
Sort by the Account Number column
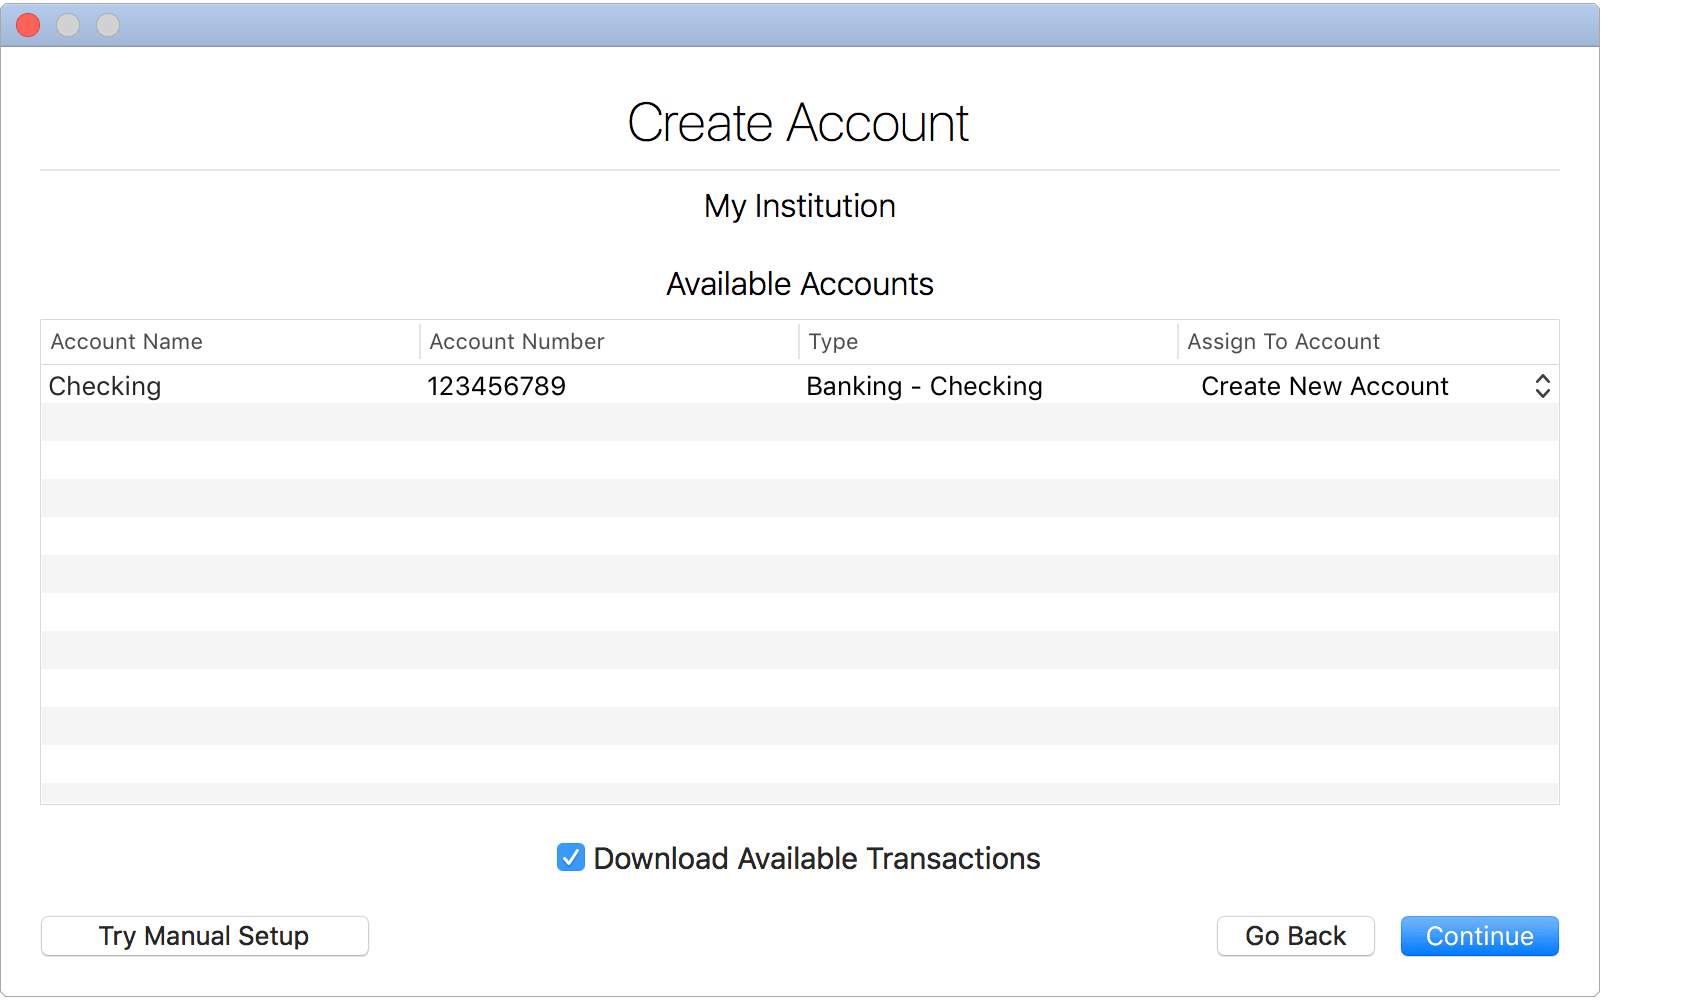tap(516, 341)
